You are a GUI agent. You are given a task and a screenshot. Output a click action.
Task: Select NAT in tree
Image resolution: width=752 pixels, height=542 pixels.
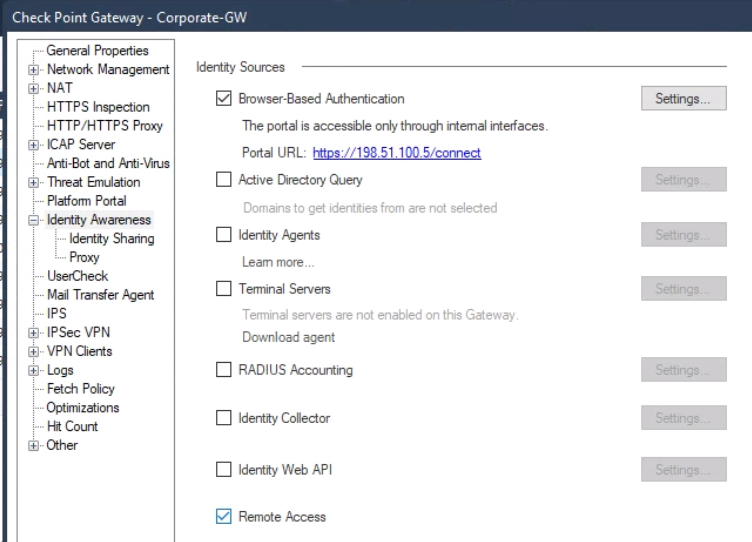tap(59, 88)
